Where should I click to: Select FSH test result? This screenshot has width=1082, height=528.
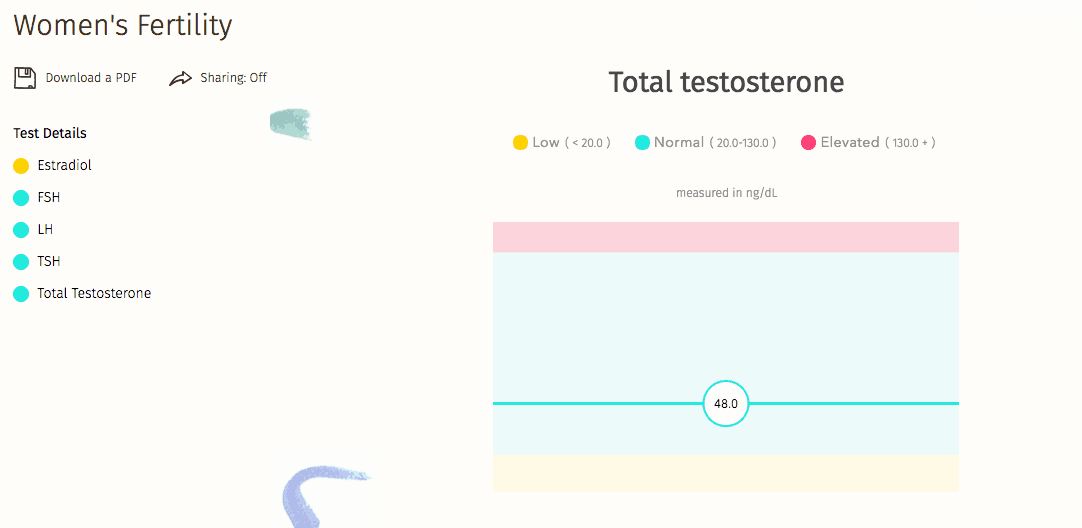(48, 198)
